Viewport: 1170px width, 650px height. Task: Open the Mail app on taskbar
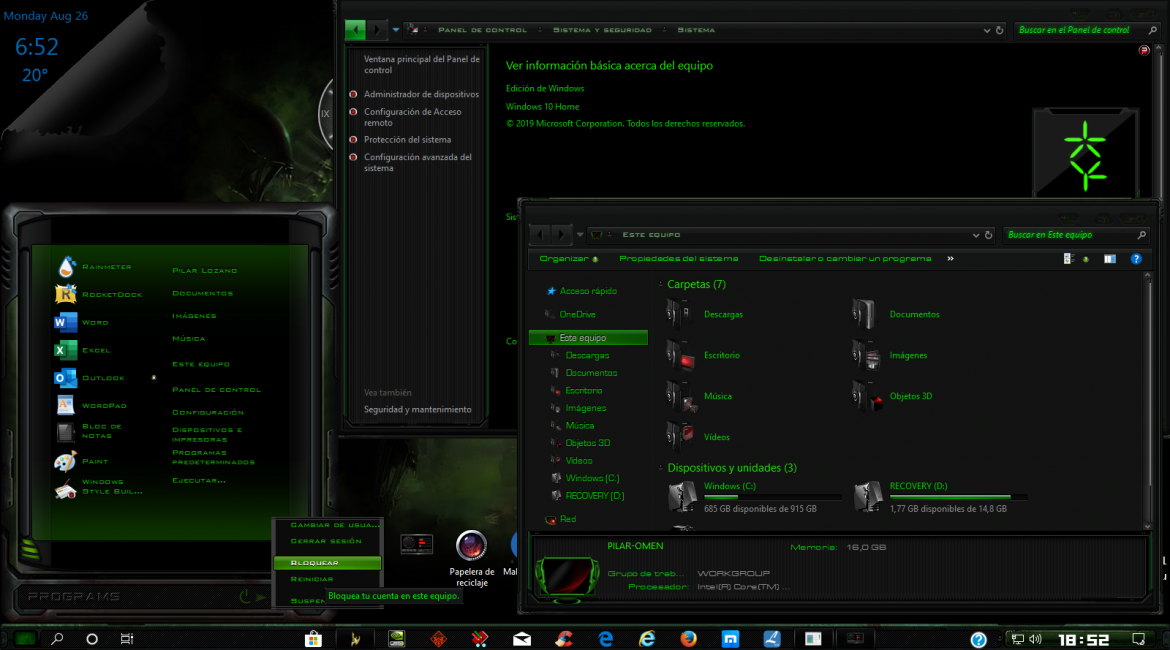(x=522, y=639)
